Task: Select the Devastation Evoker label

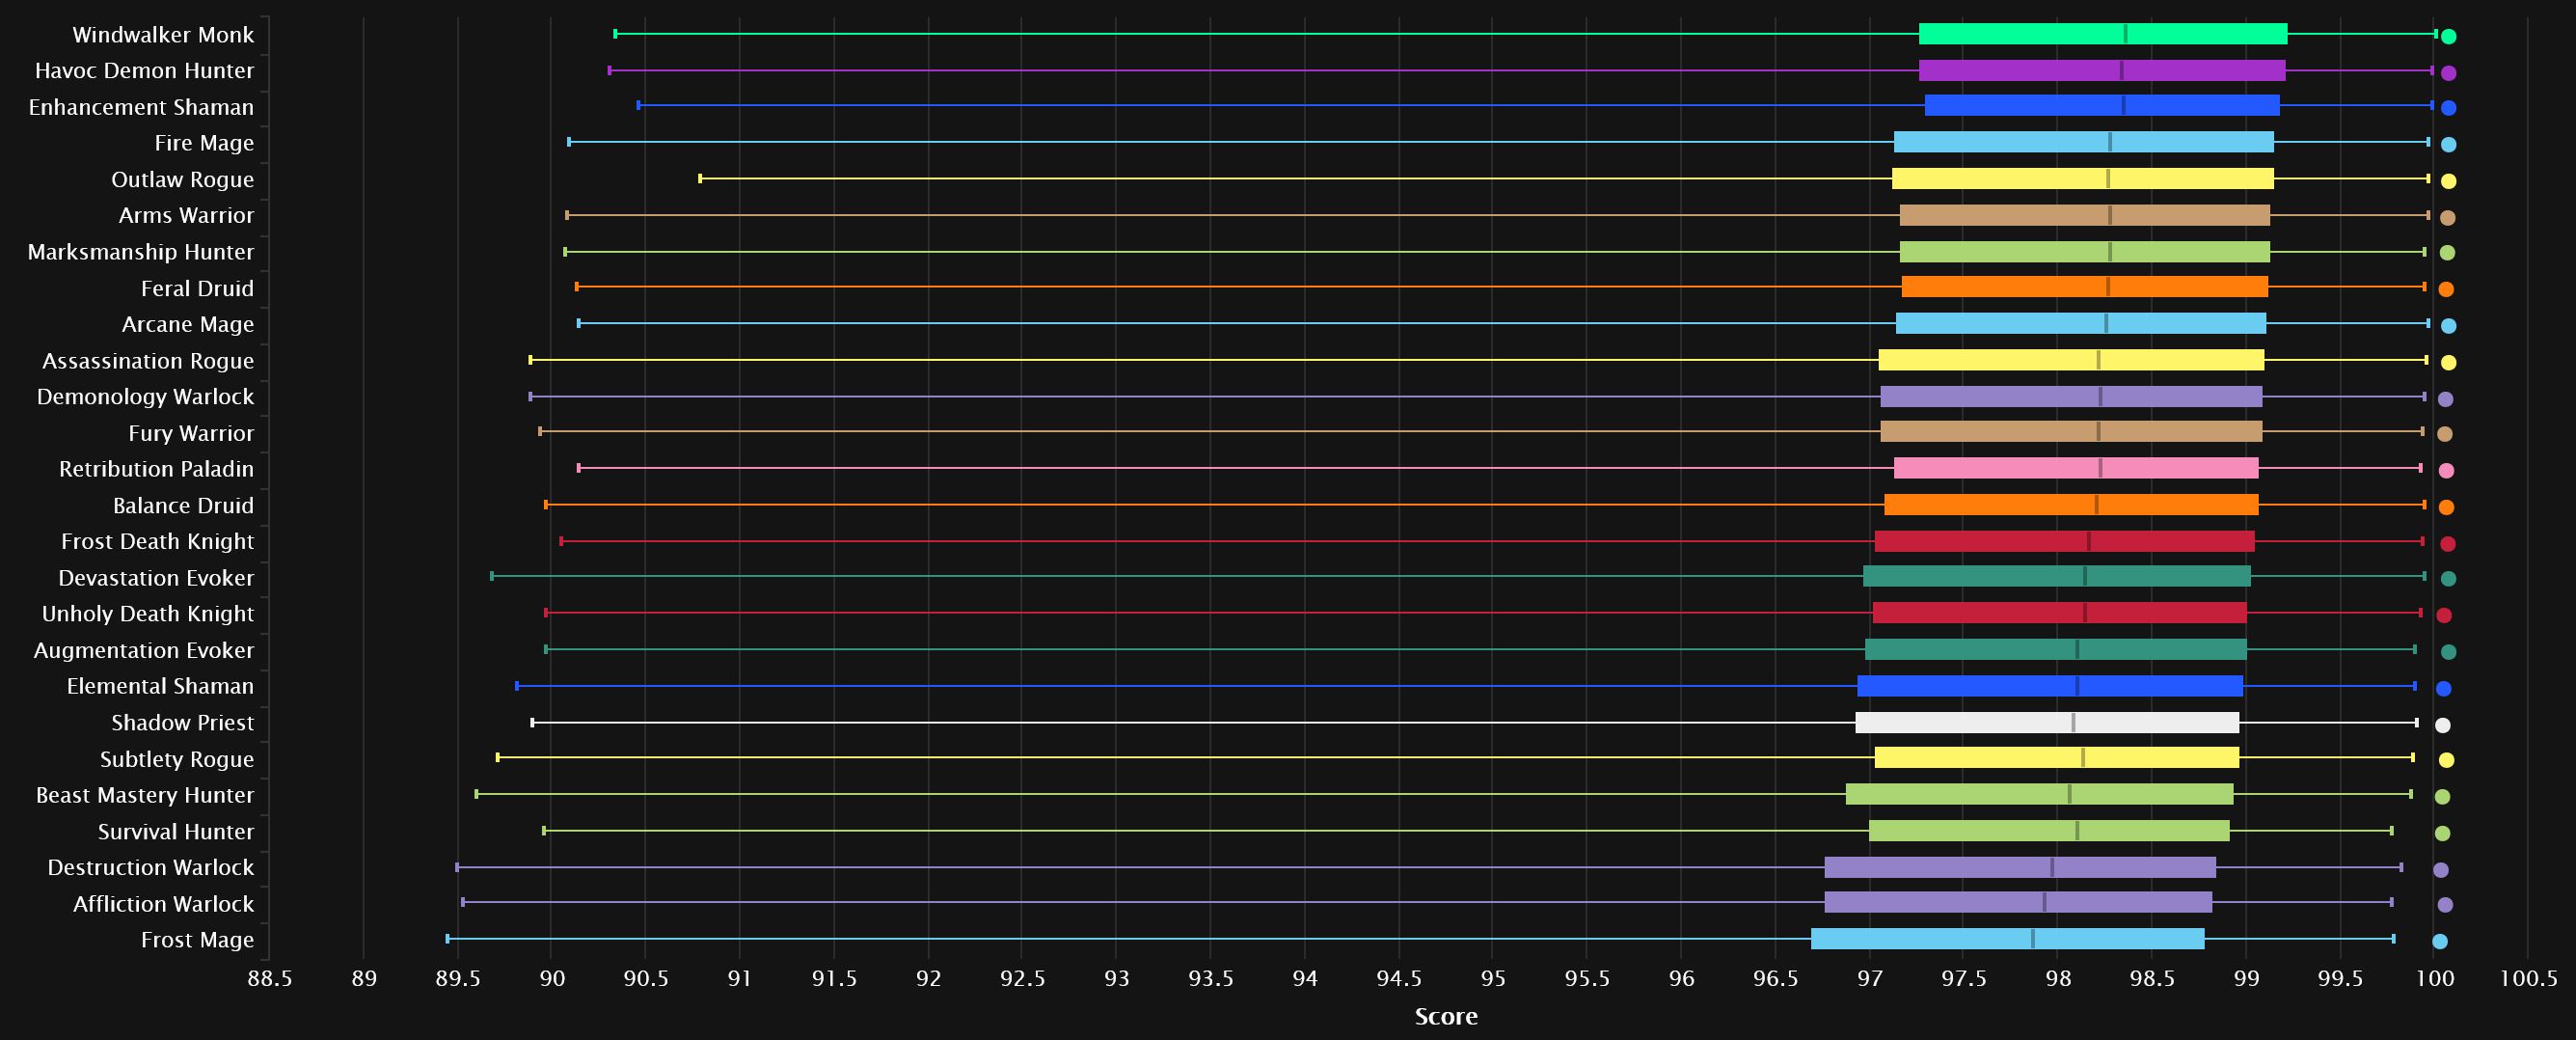Action: (156, 578)
